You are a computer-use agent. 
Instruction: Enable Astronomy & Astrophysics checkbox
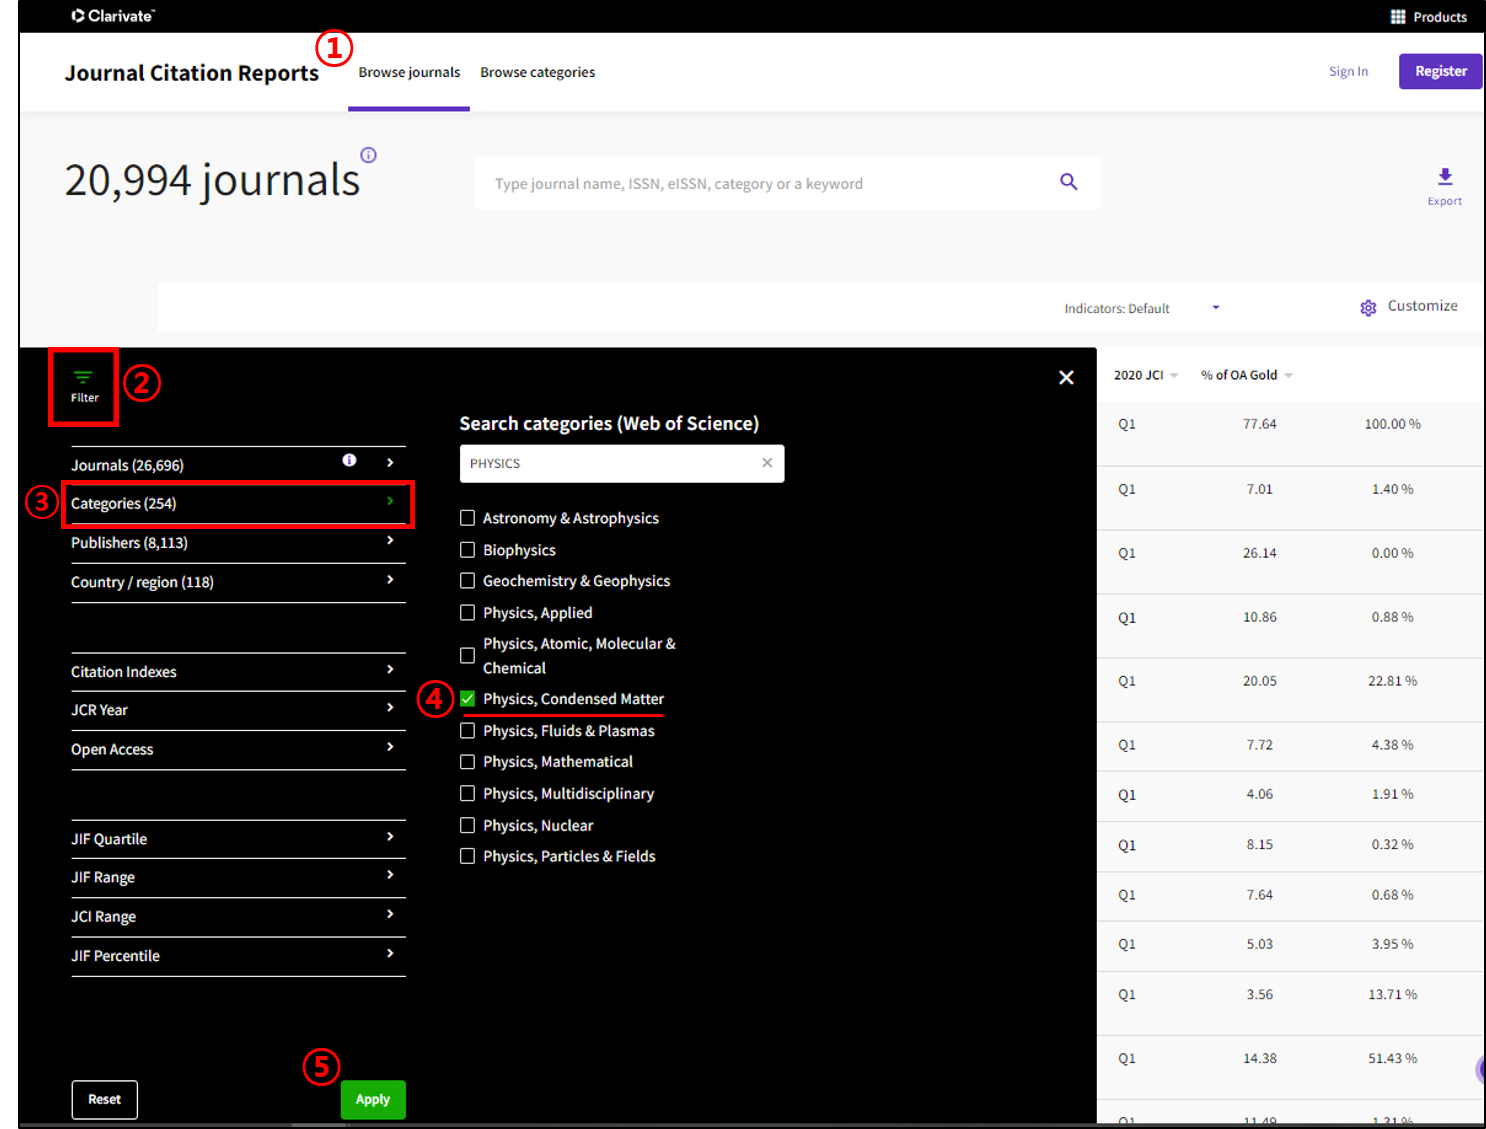tap(467, 518)
